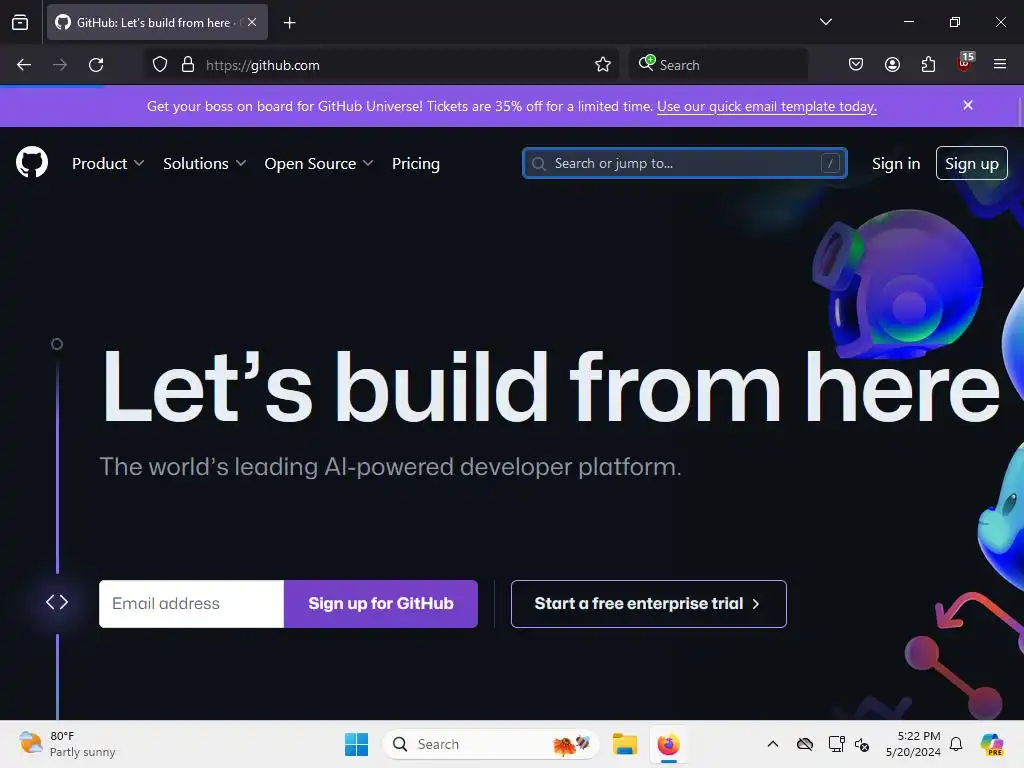Go to the Pricing page
Image resolution: width=1024 pixels, height=768 pixels.
pyautogui.click(x=416, y=163)
